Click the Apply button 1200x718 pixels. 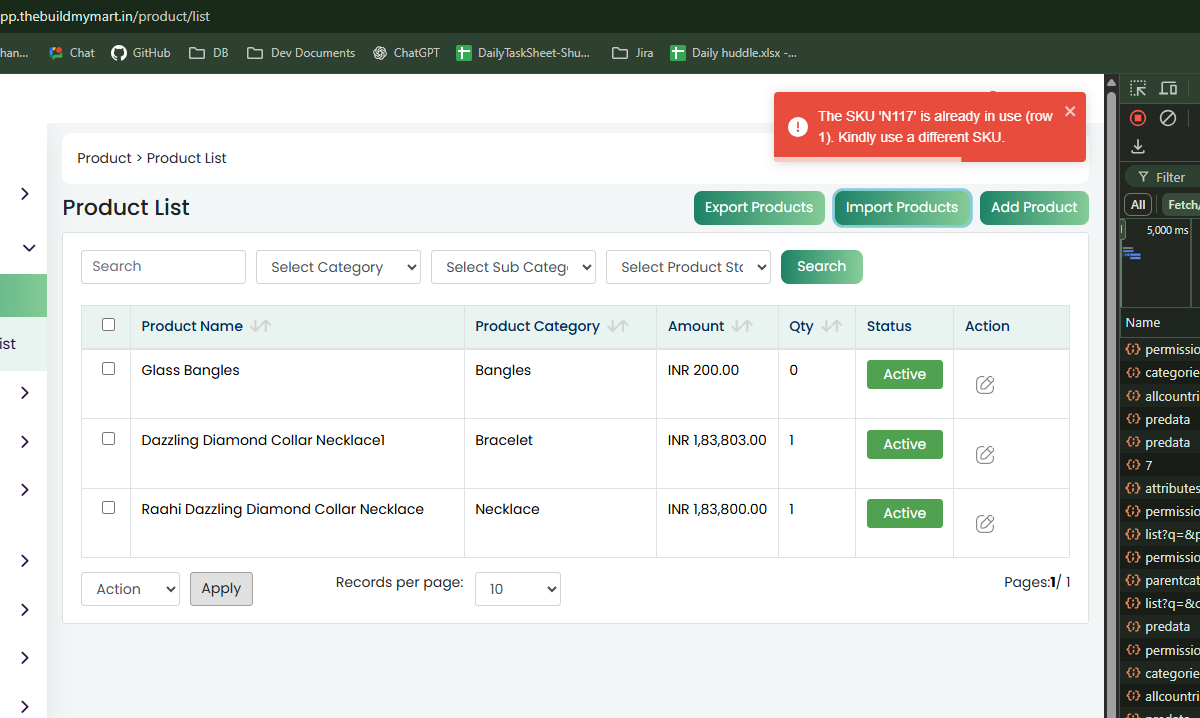221,589
